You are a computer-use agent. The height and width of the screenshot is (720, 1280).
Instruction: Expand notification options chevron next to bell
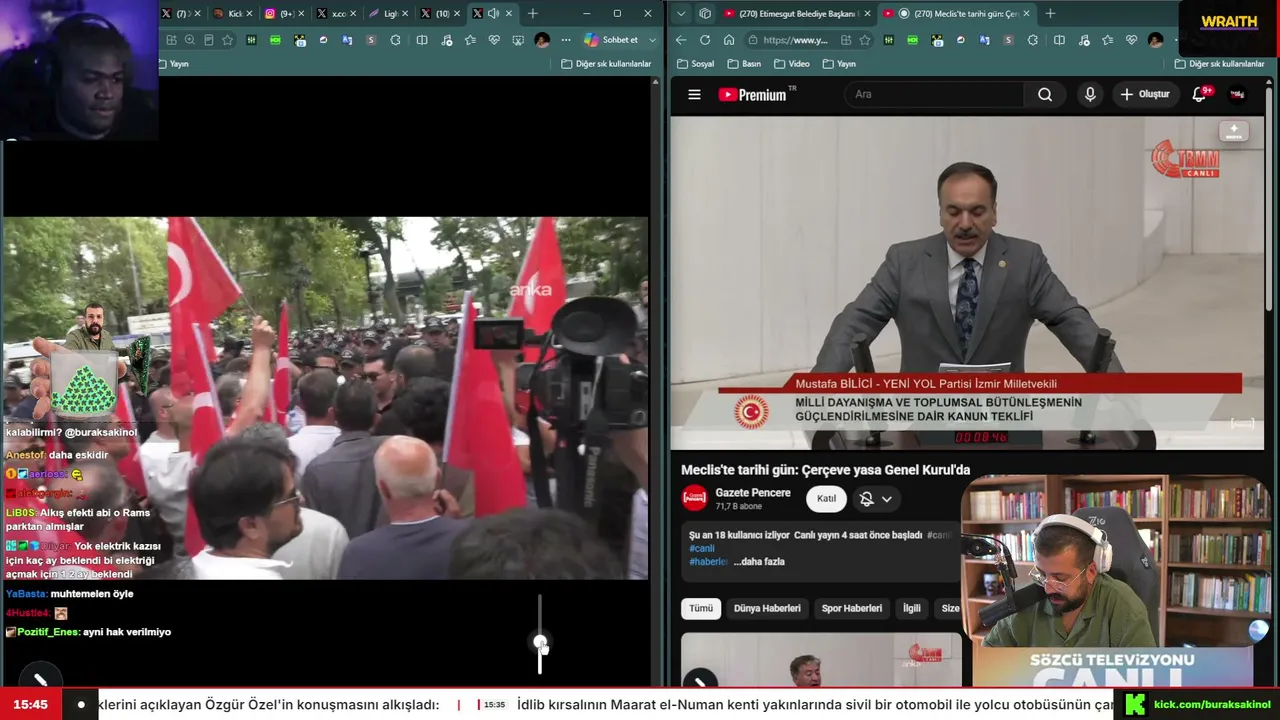(x=887, y=499)
